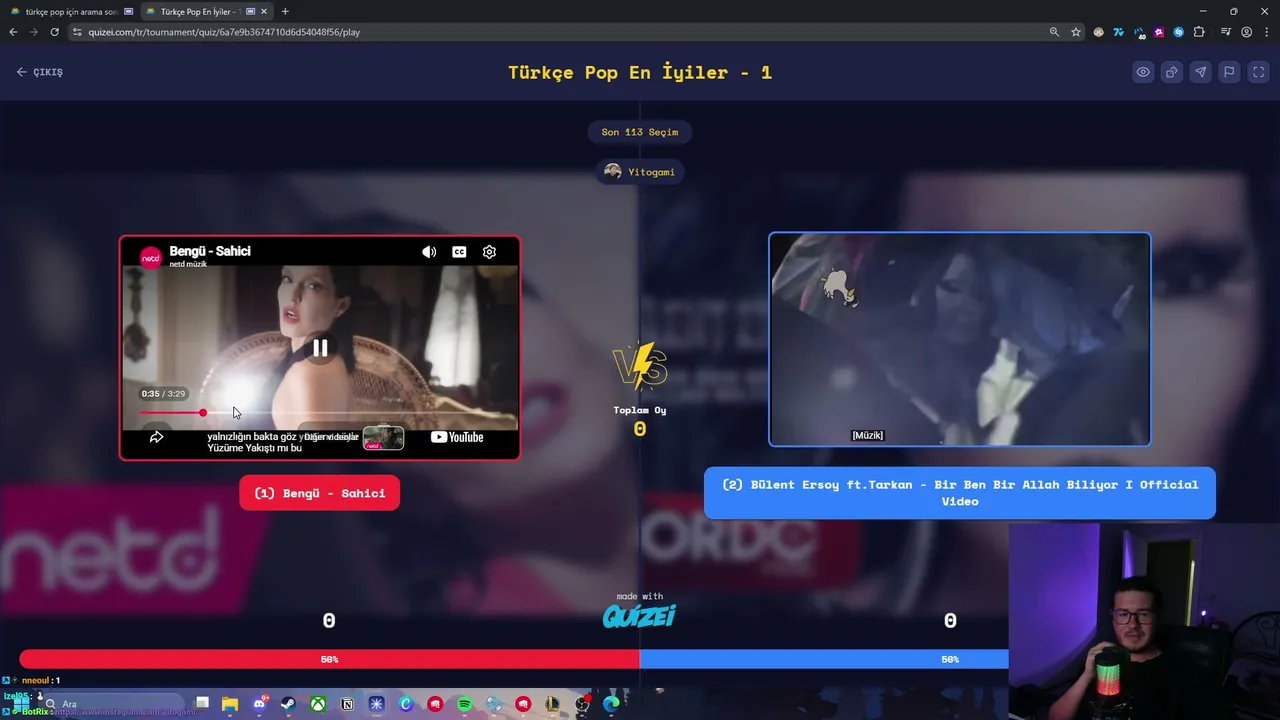Open the Yitogami user profile chip

[640, 172]
